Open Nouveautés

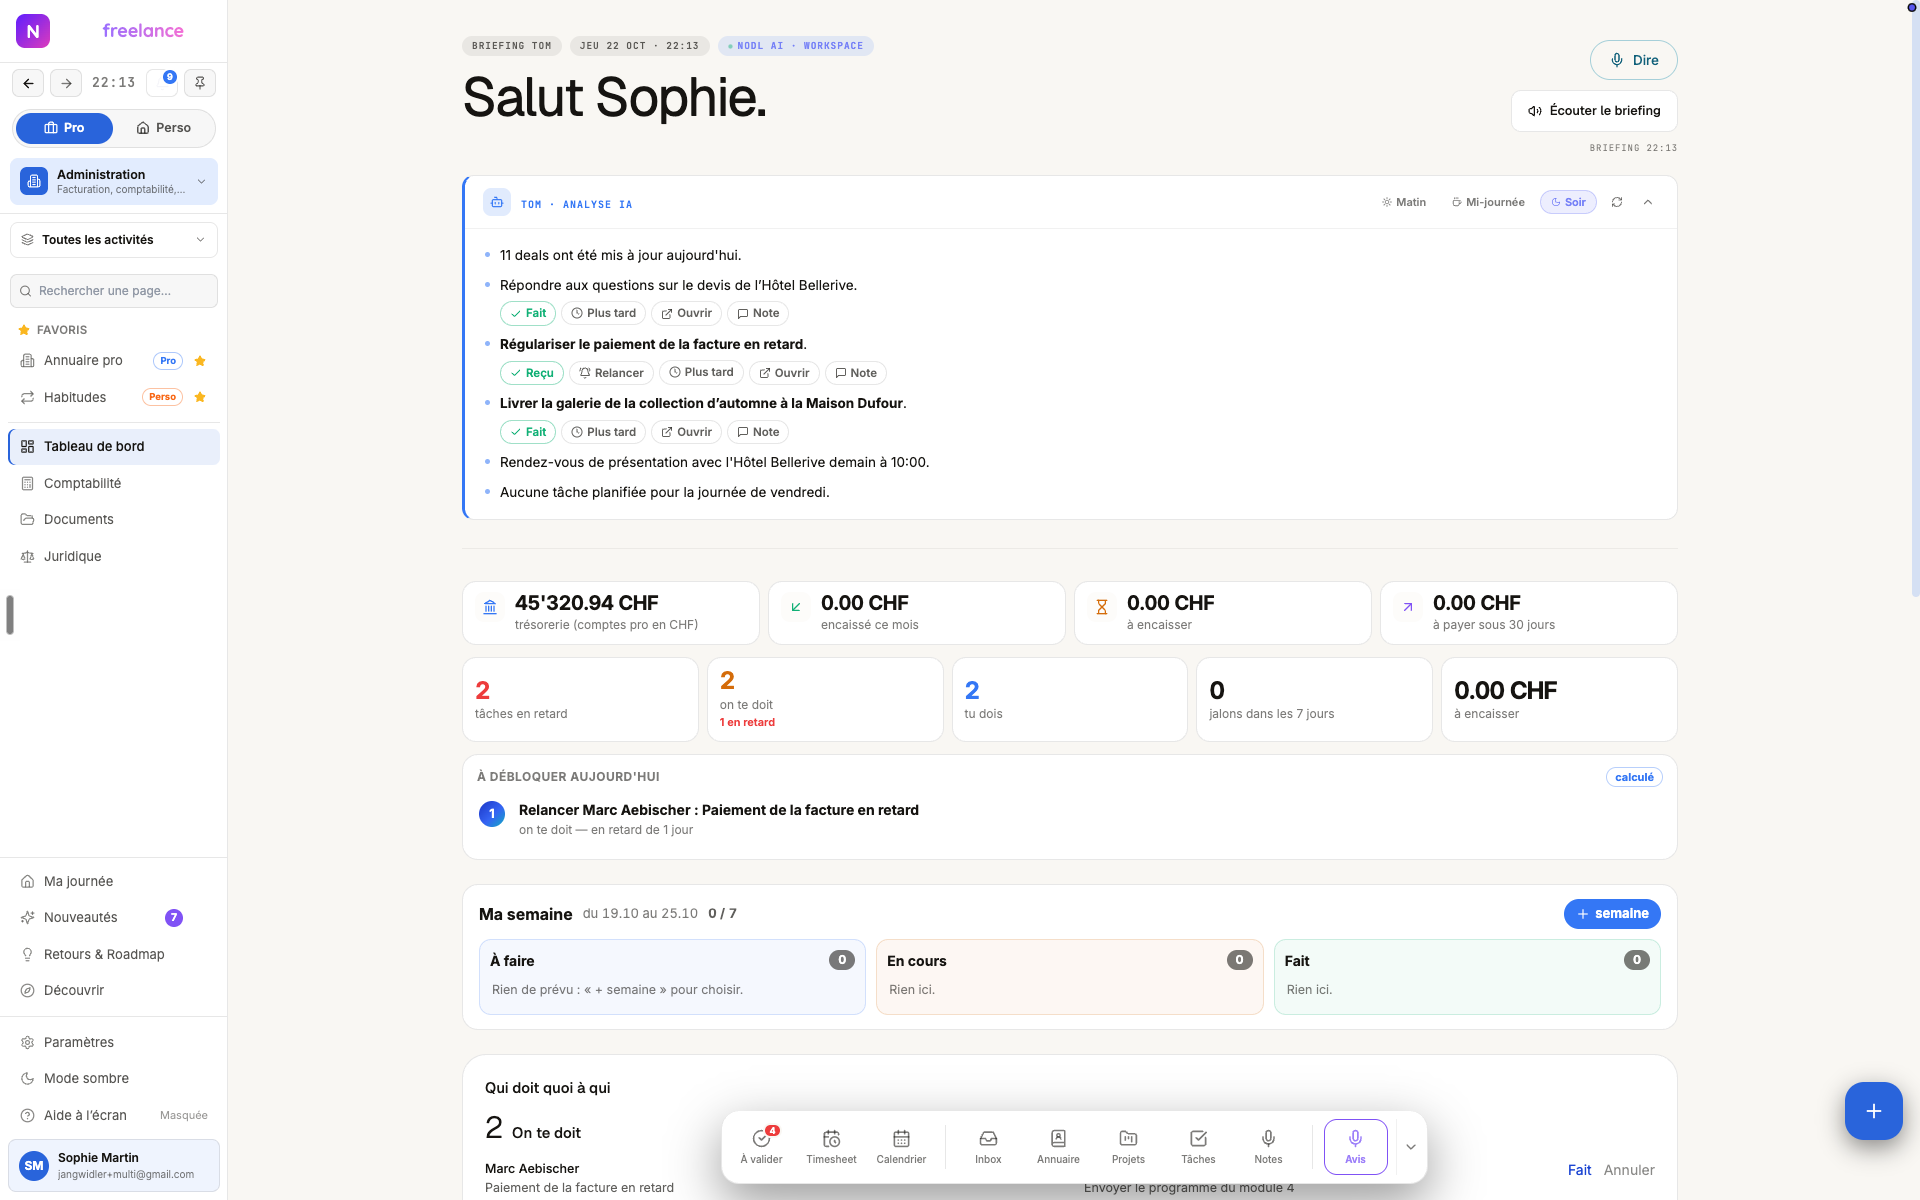click(114, 917)
